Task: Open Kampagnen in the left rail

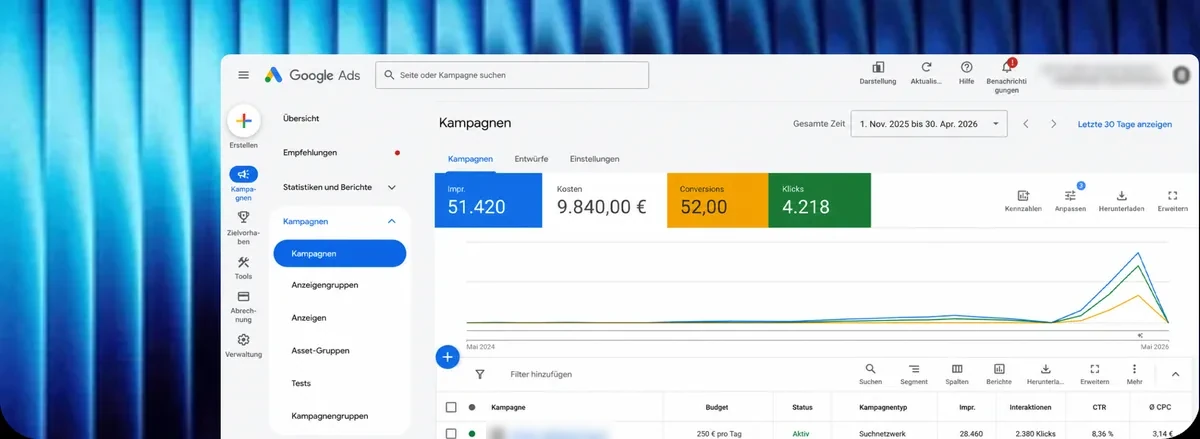Action: pyautogui.click(x=243, y=174)
